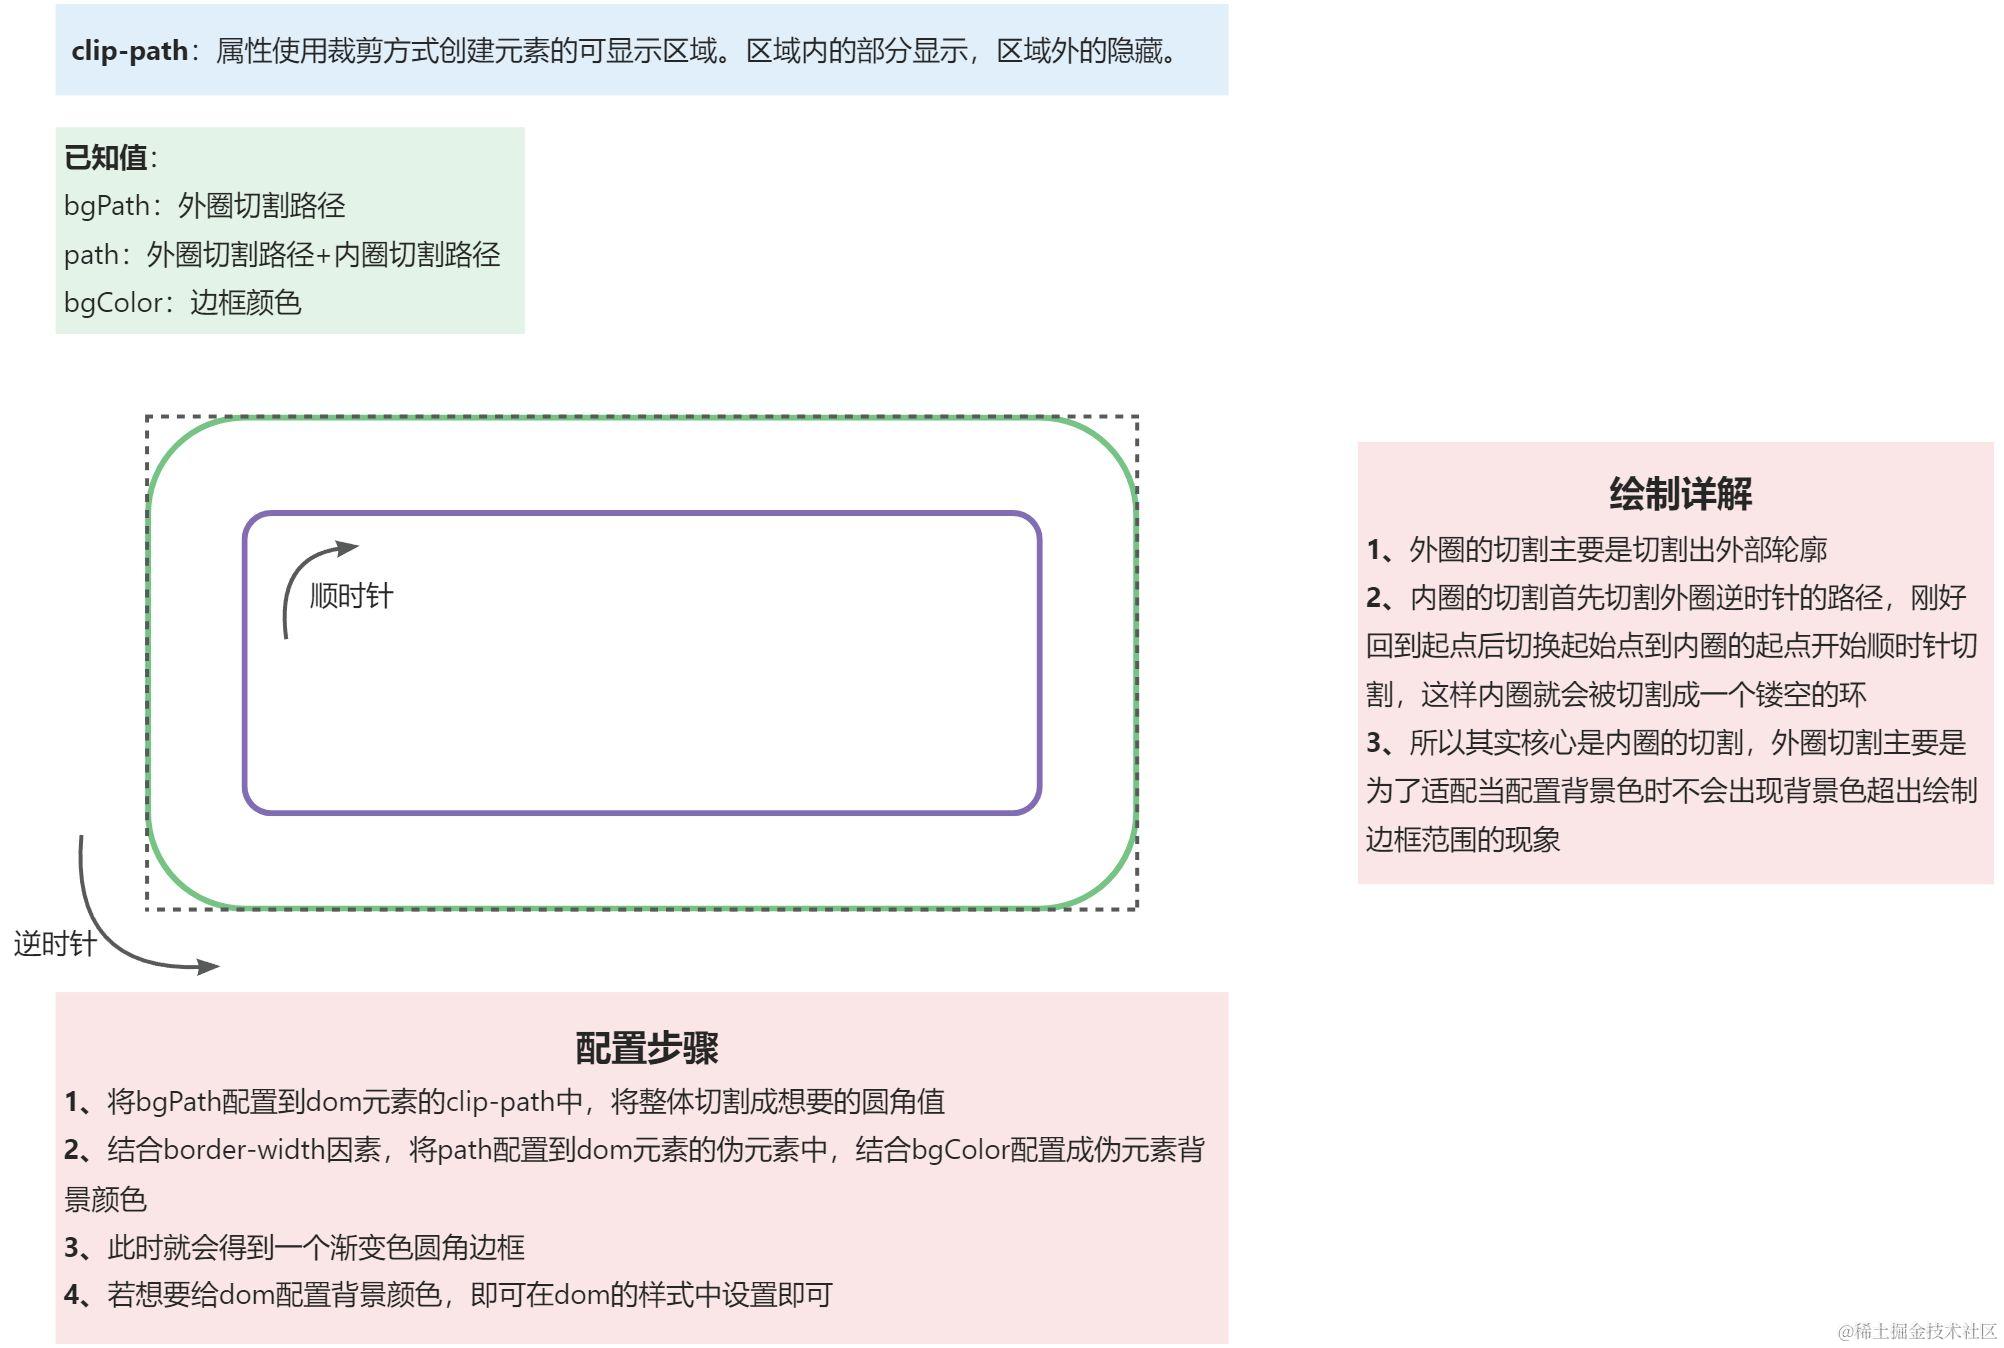
Task: Click the 配置步骤 heading
Action: pos(646,1048)
